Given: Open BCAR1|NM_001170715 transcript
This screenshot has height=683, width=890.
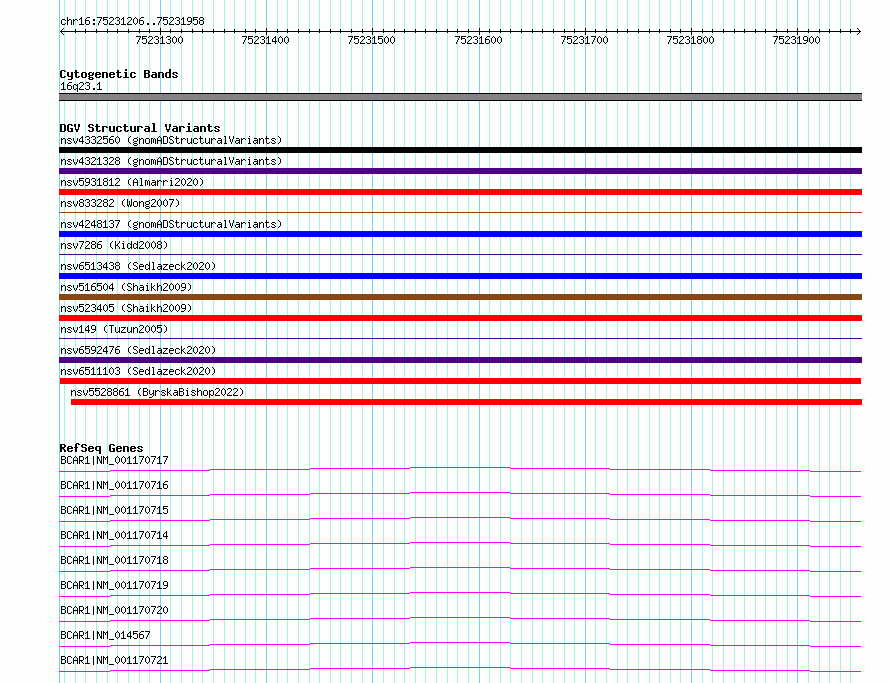Looking at the screenshot, I should click(114, 510).
